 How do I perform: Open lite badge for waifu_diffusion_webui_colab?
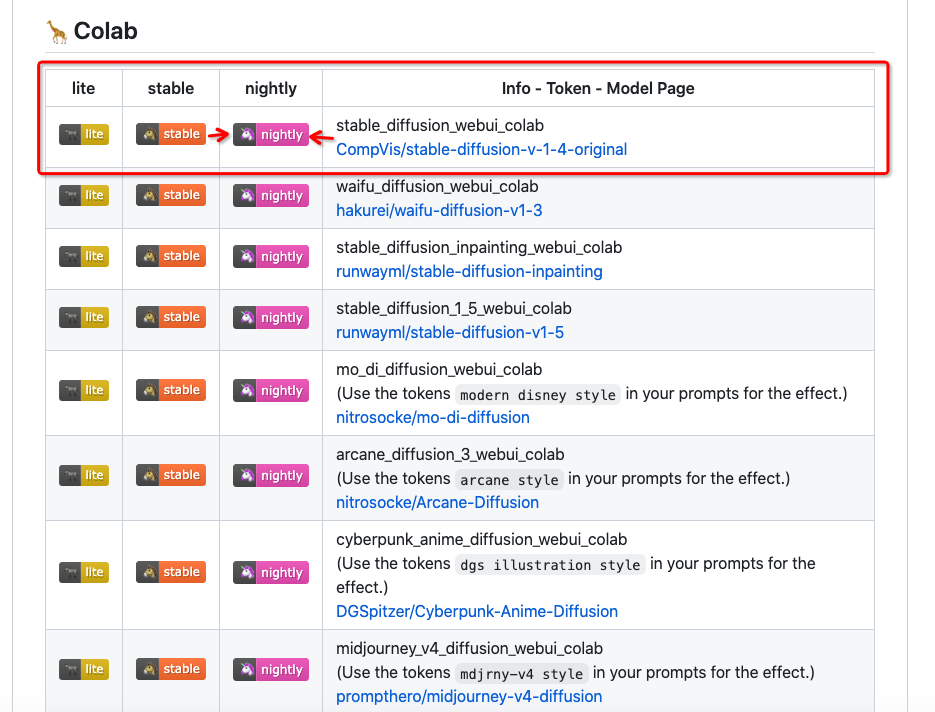84,195
